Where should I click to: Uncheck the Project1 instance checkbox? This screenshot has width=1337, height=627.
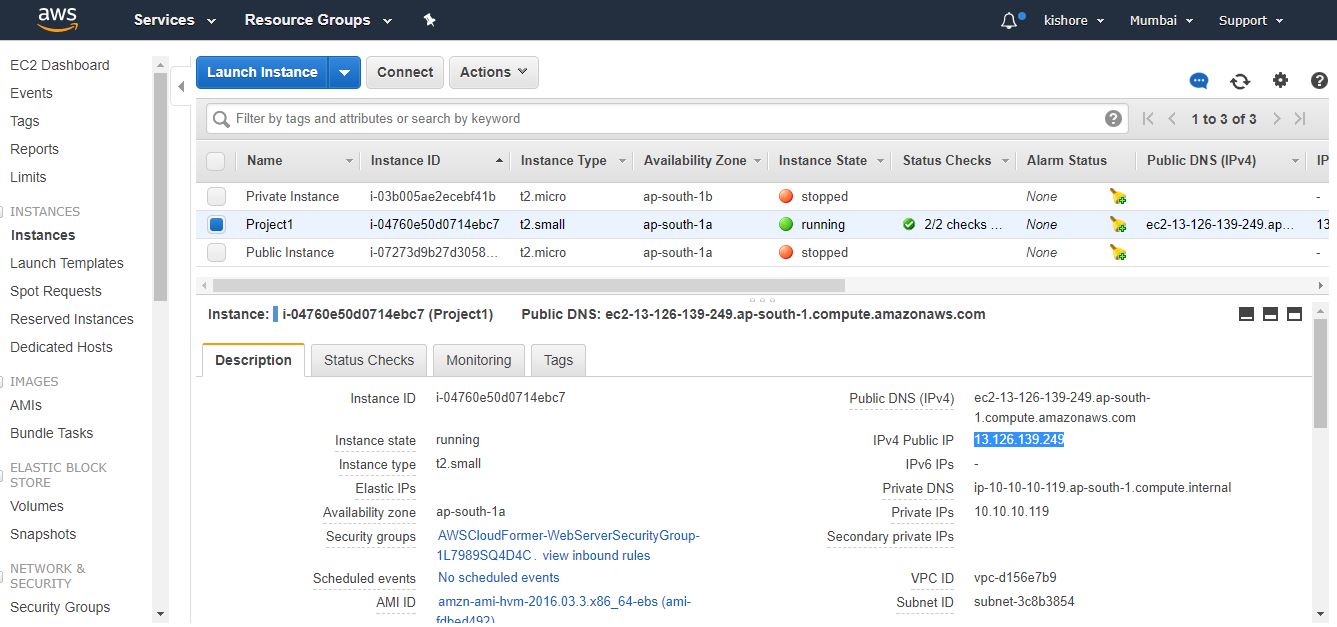[x=216, y=225]
